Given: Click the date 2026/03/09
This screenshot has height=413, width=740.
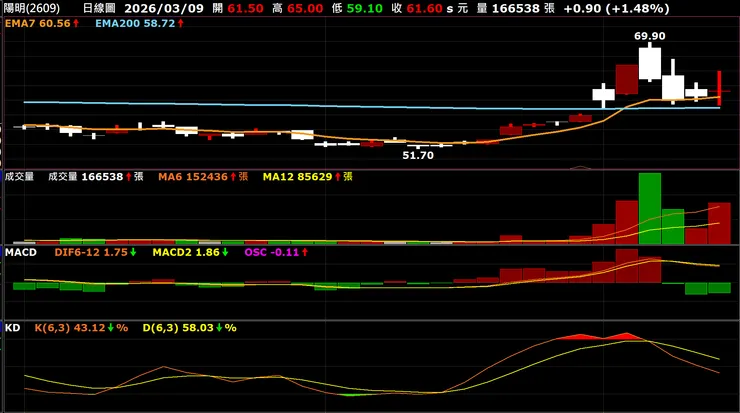Looking at the screenshot, I should coord(164,8).
